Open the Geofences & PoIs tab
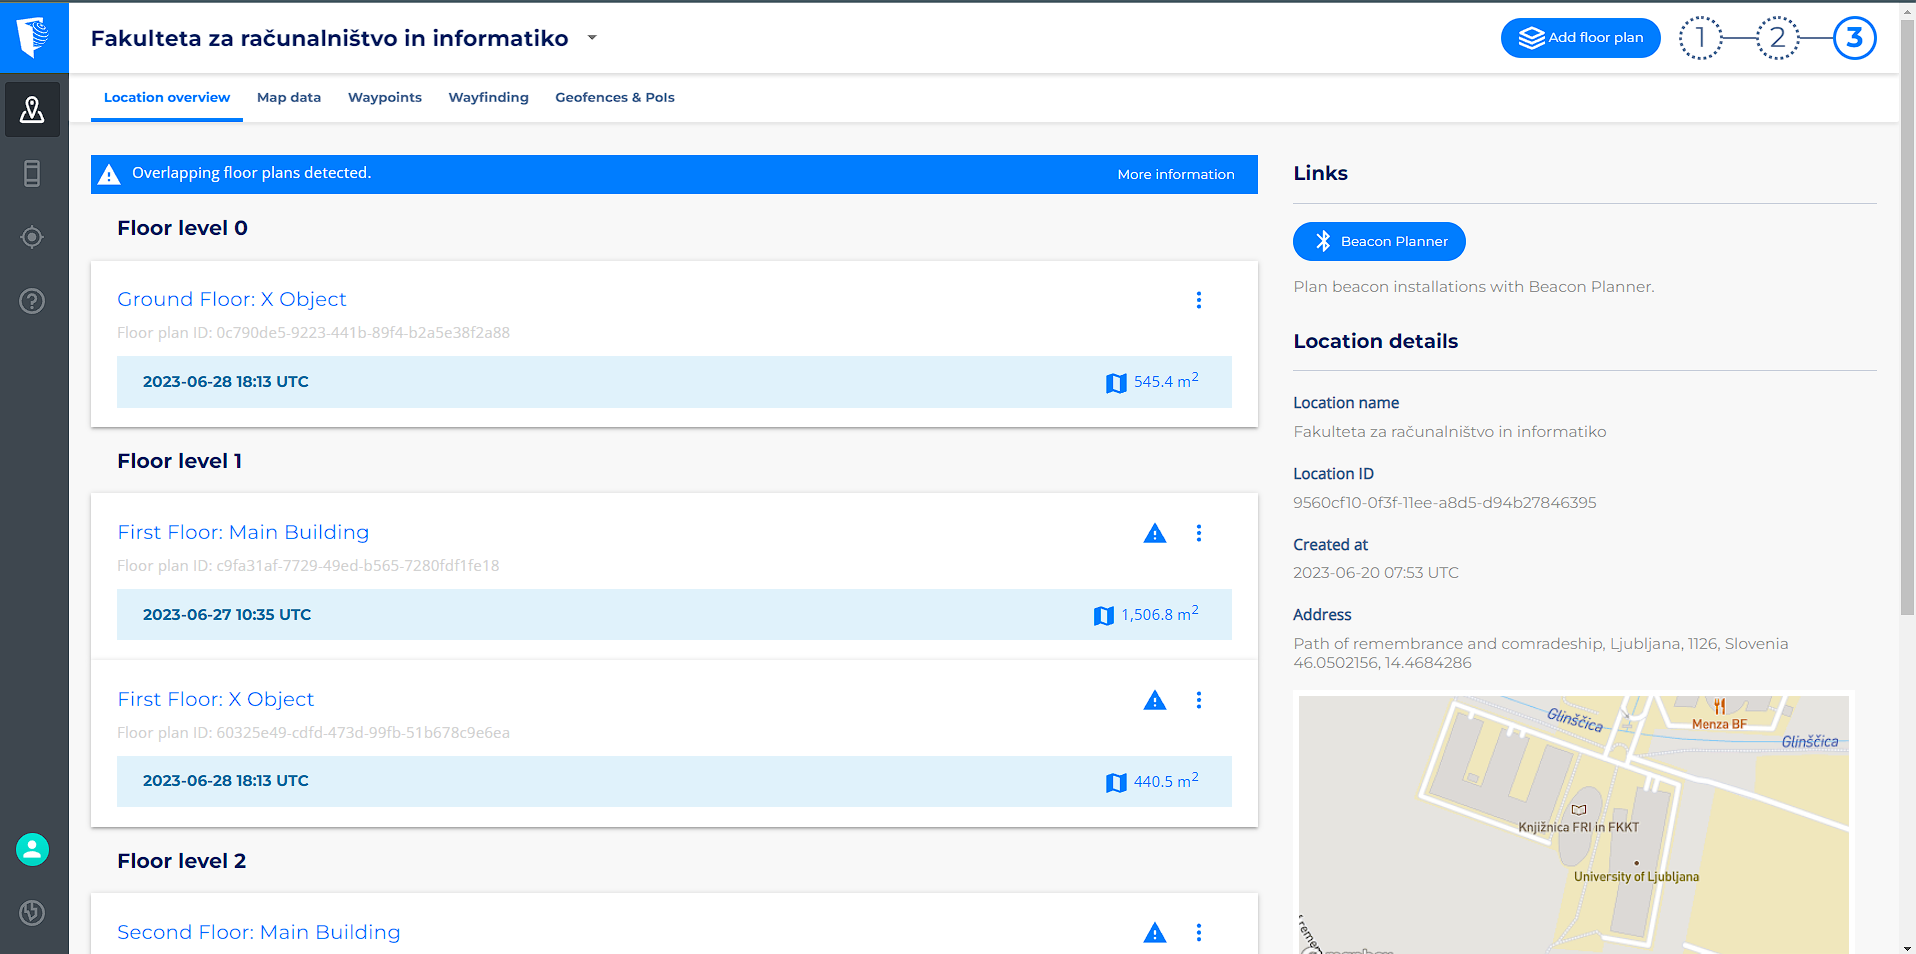 [x=615, y=97]
